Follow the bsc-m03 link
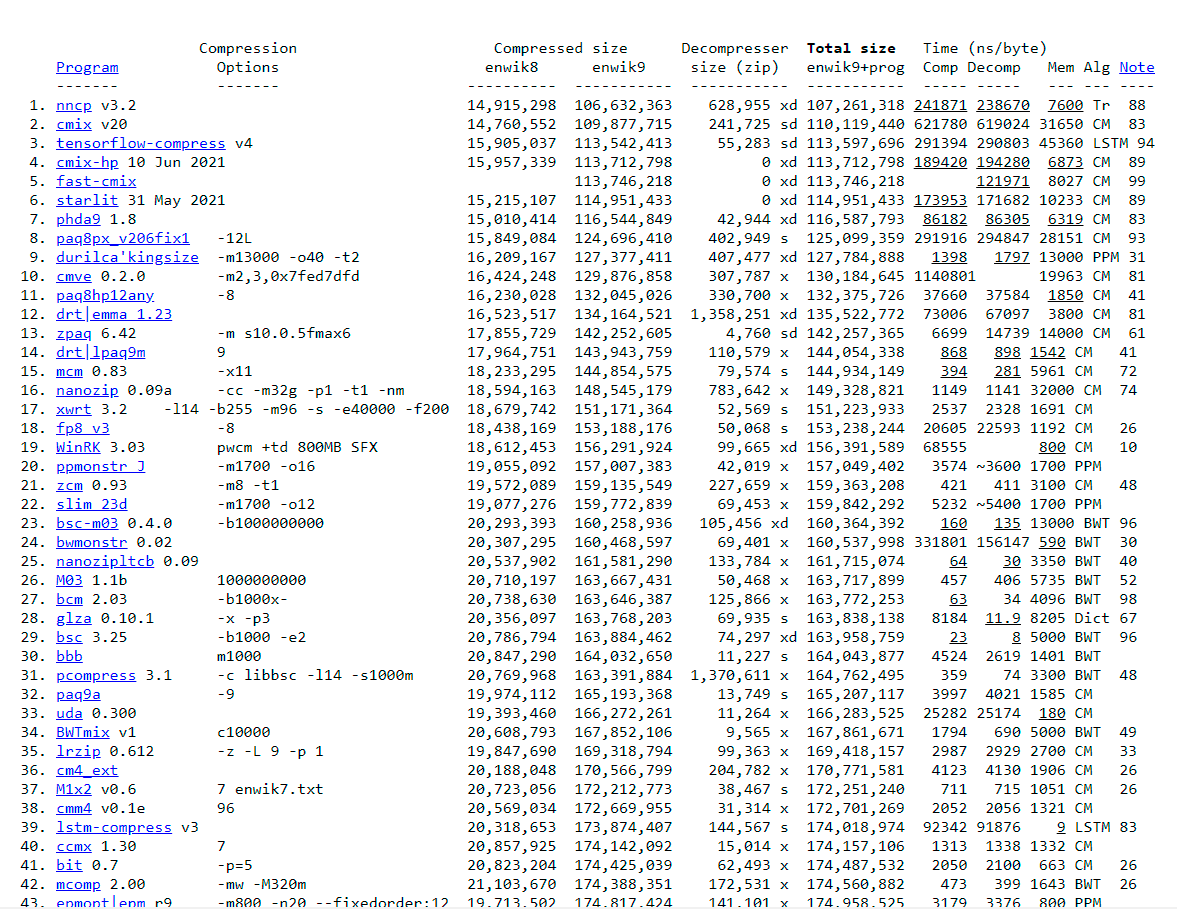This screenshot has height=909, width=1177. point(87,523)
